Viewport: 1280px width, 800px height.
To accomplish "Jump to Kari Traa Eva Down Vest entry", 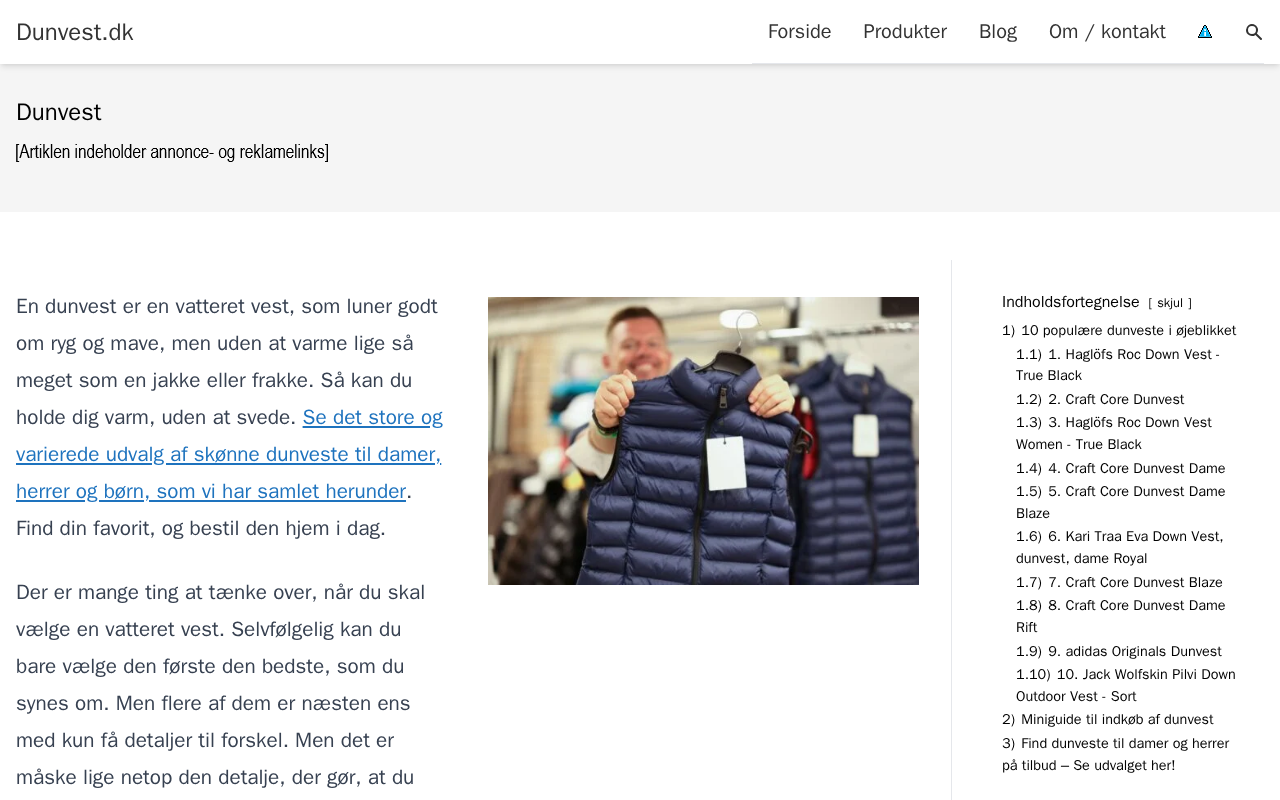I will click(1119, 548).
